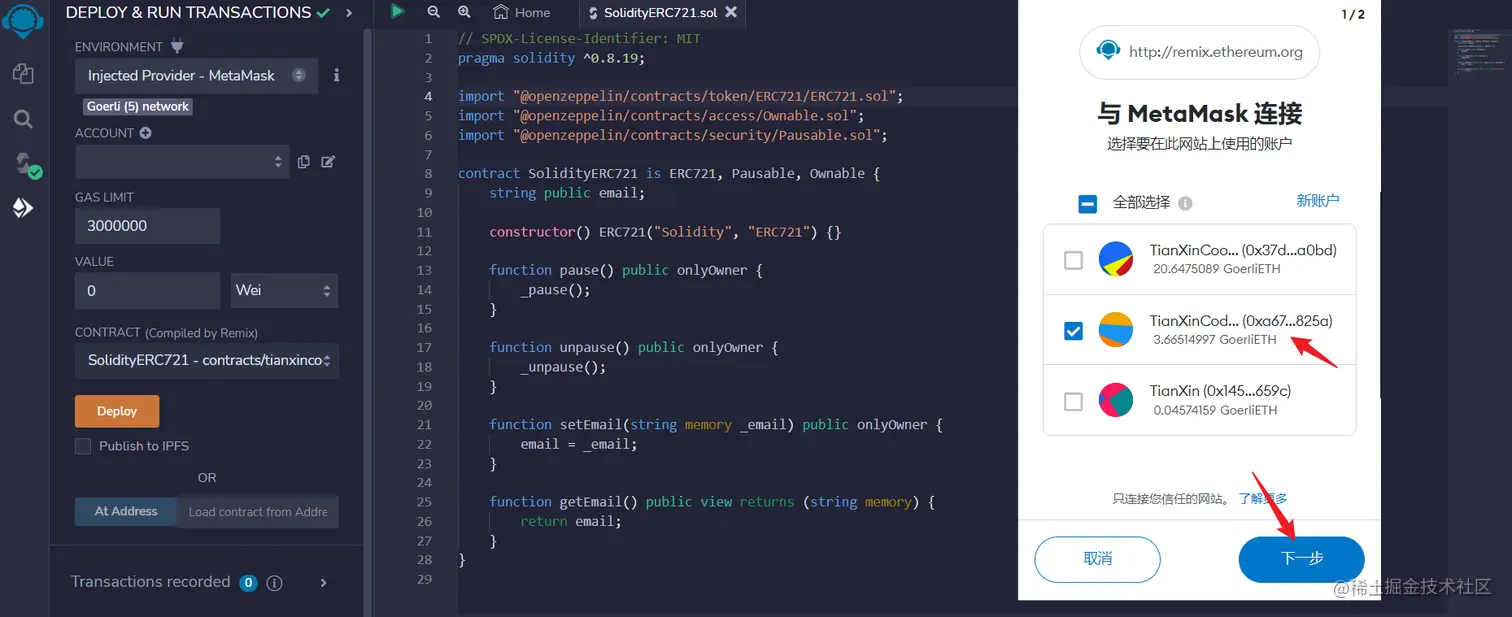Expand the Transactions recorded section chevron
This screenshot has width=1512, height=617.
323,582
